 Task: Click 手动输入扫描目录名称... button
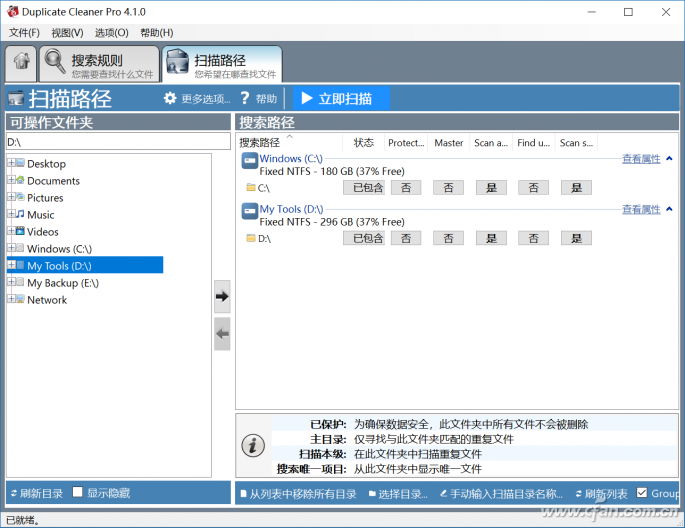pos(501,494)
